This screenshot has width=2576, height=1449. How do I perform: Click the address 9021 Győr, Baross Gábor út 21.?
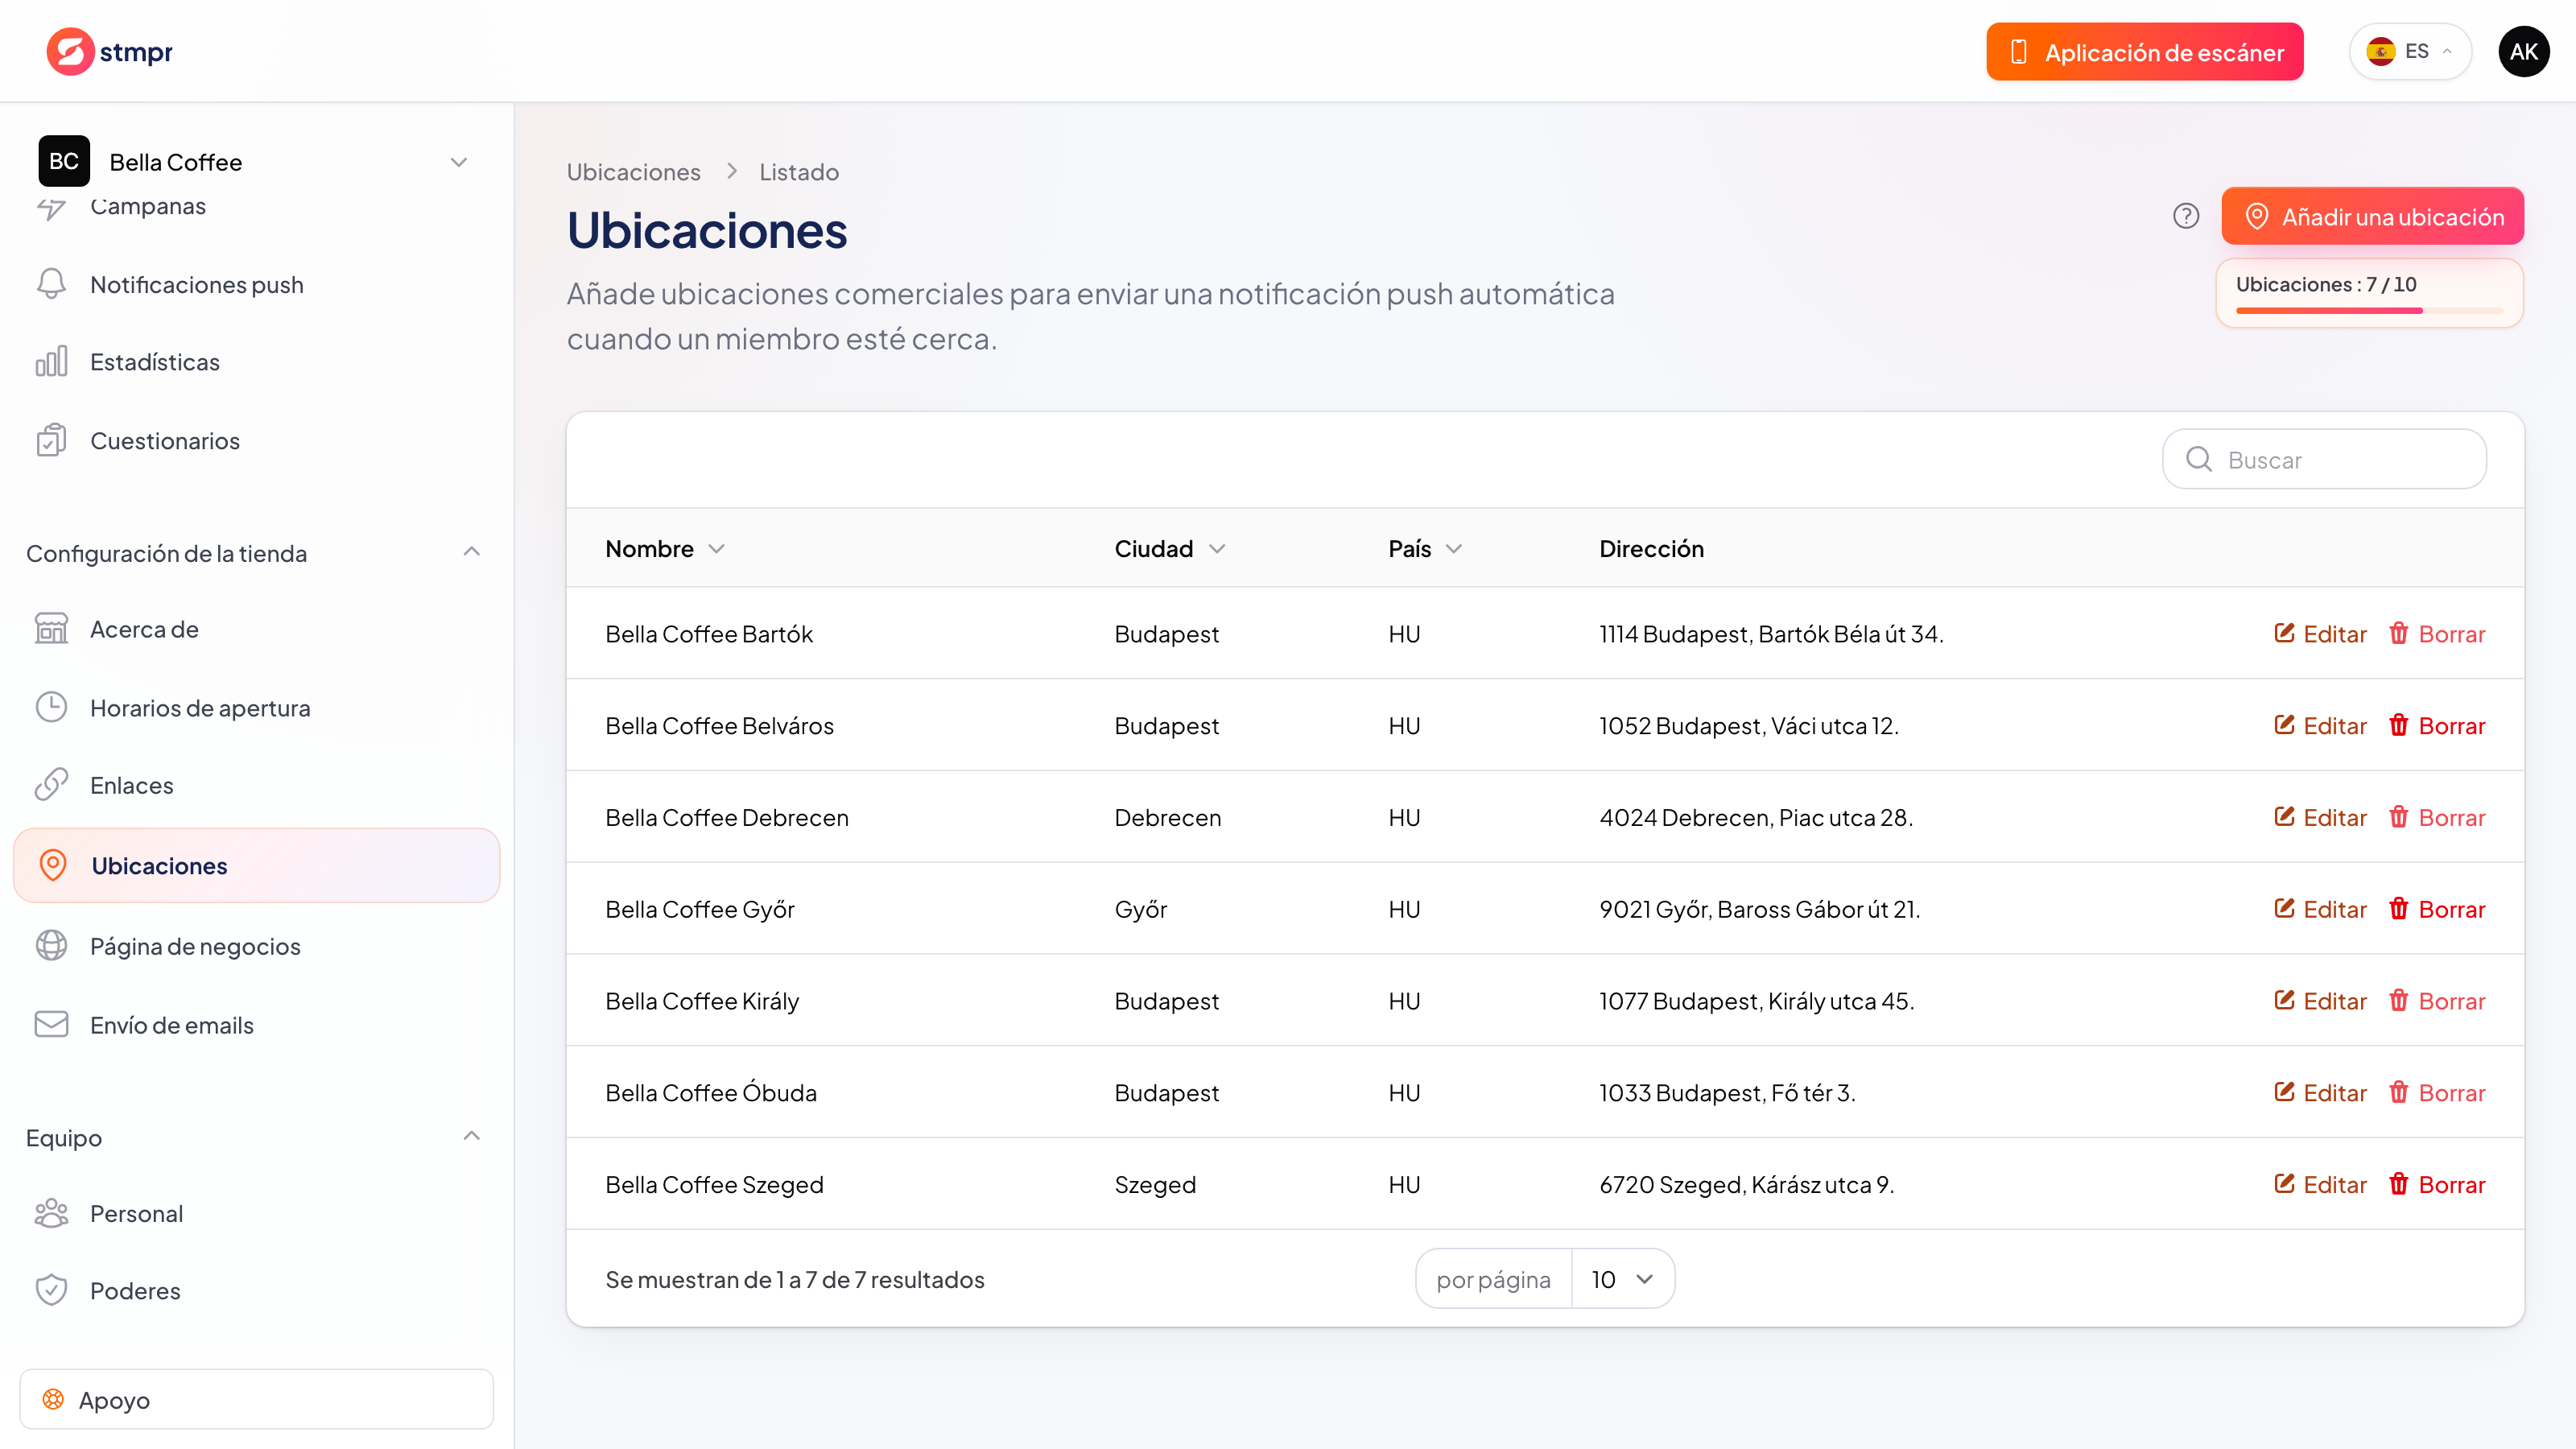pos(1759,909)
